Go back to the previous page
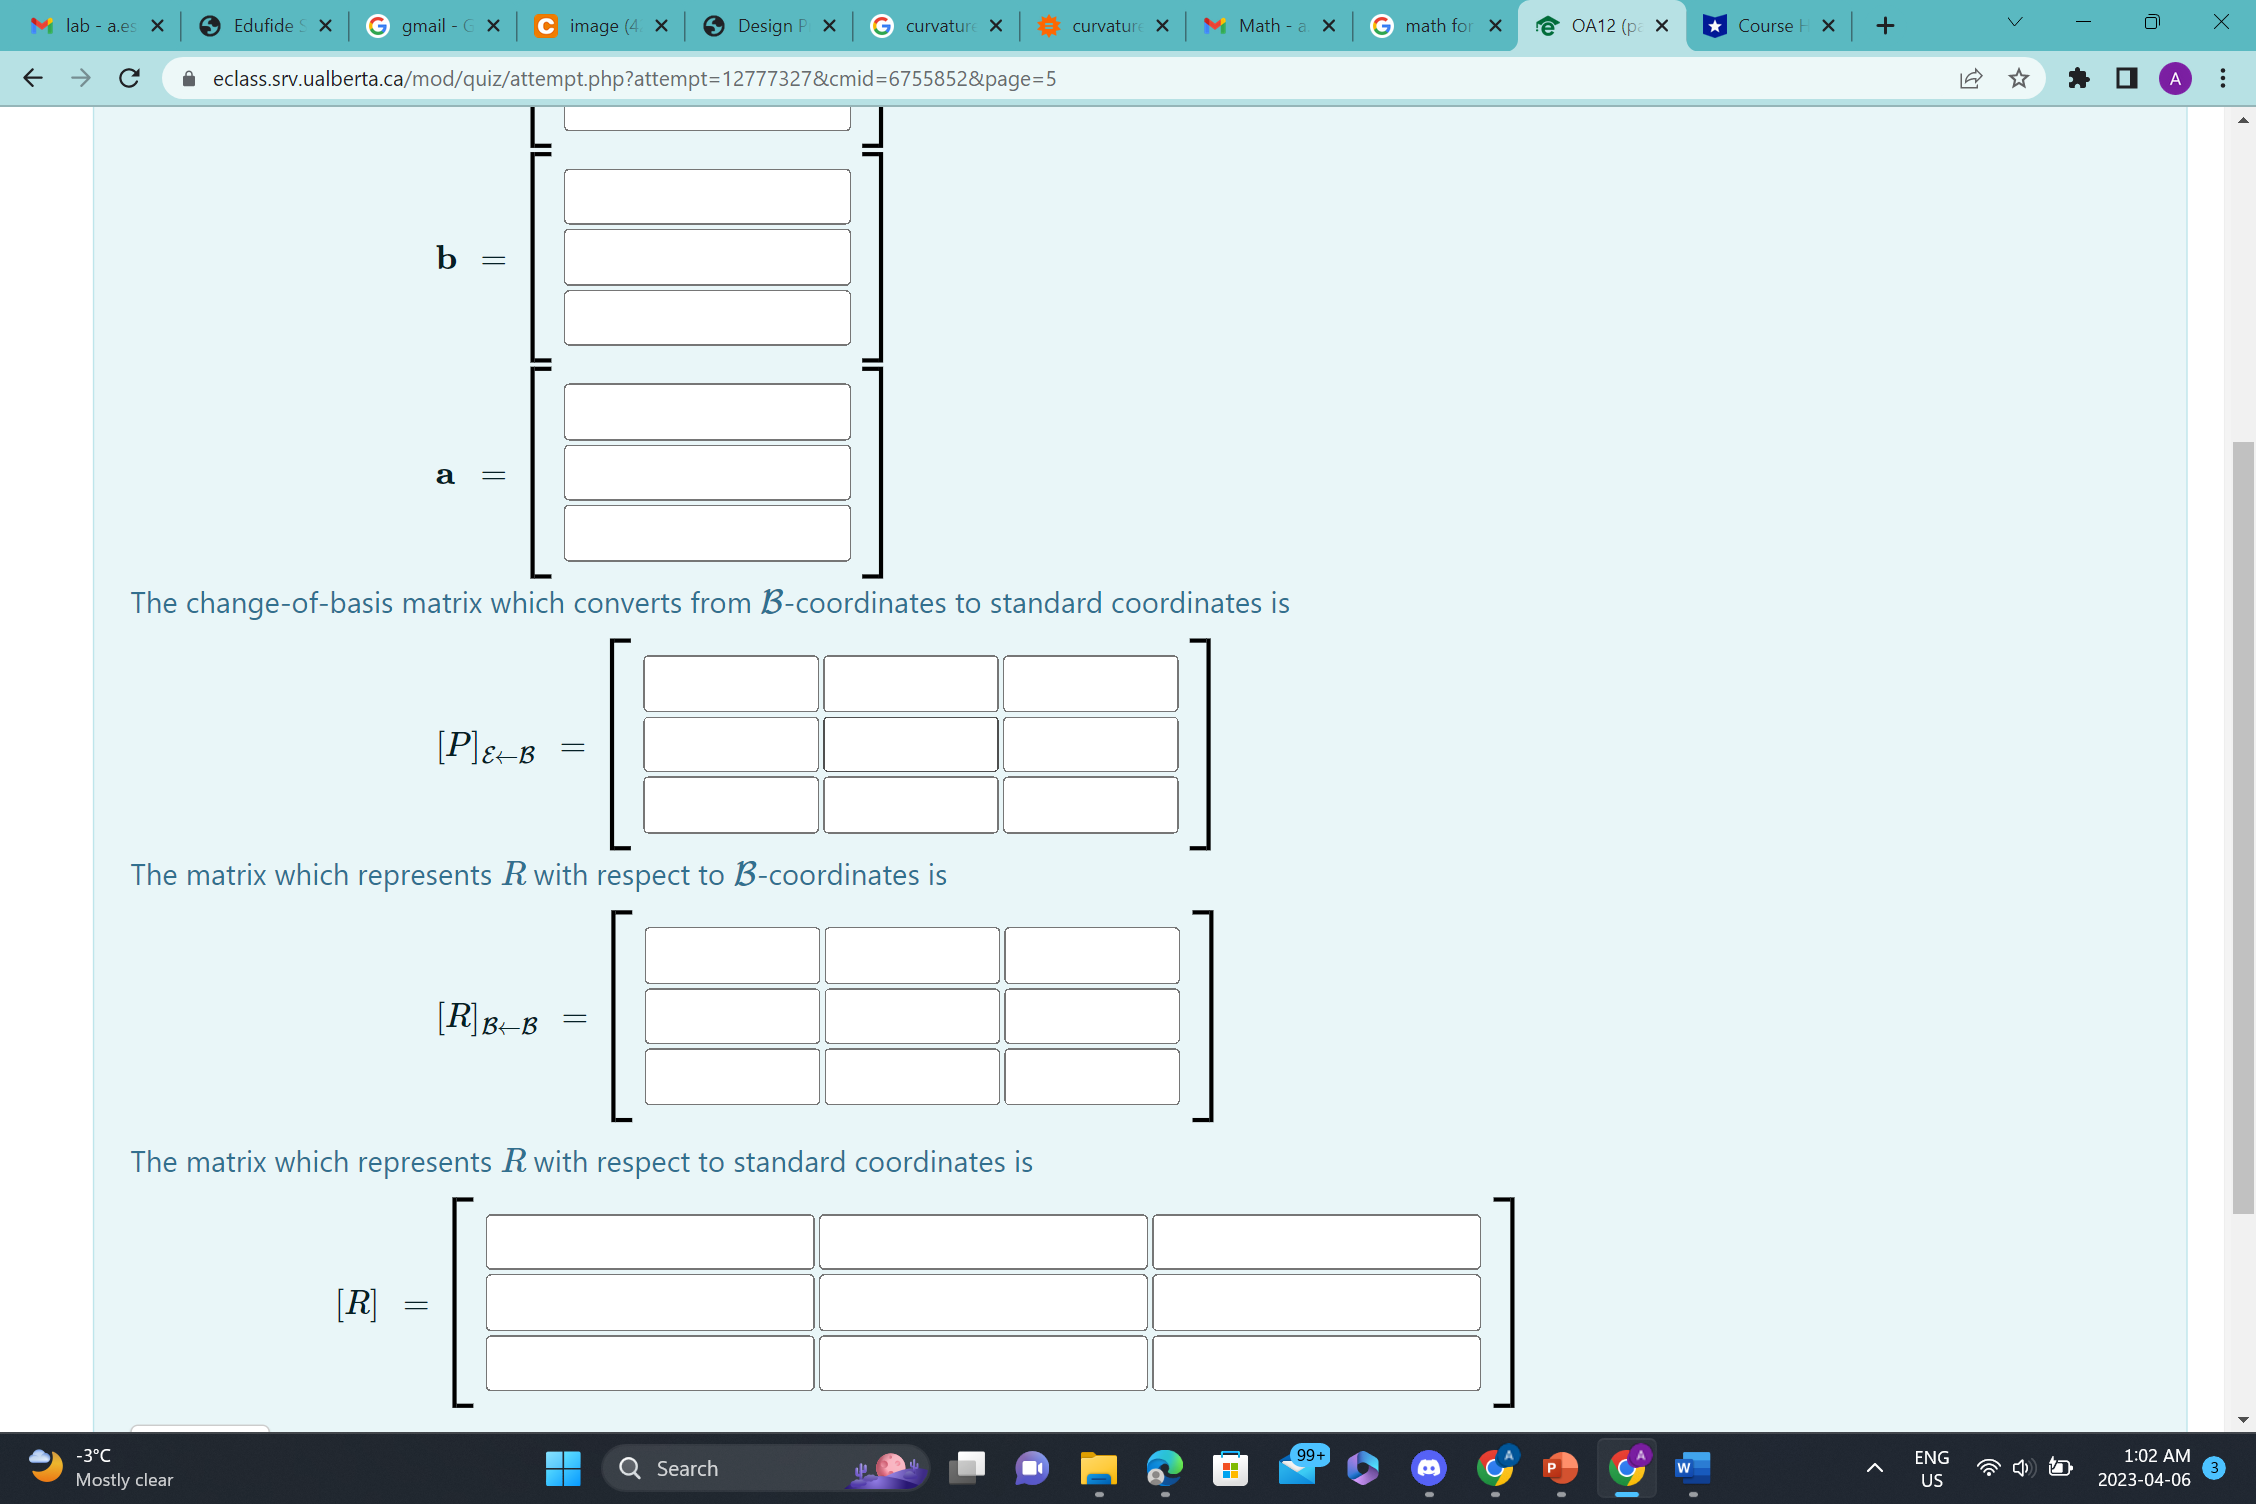The width and height of the screenshot is (2256, 1504). click(33, 78)
